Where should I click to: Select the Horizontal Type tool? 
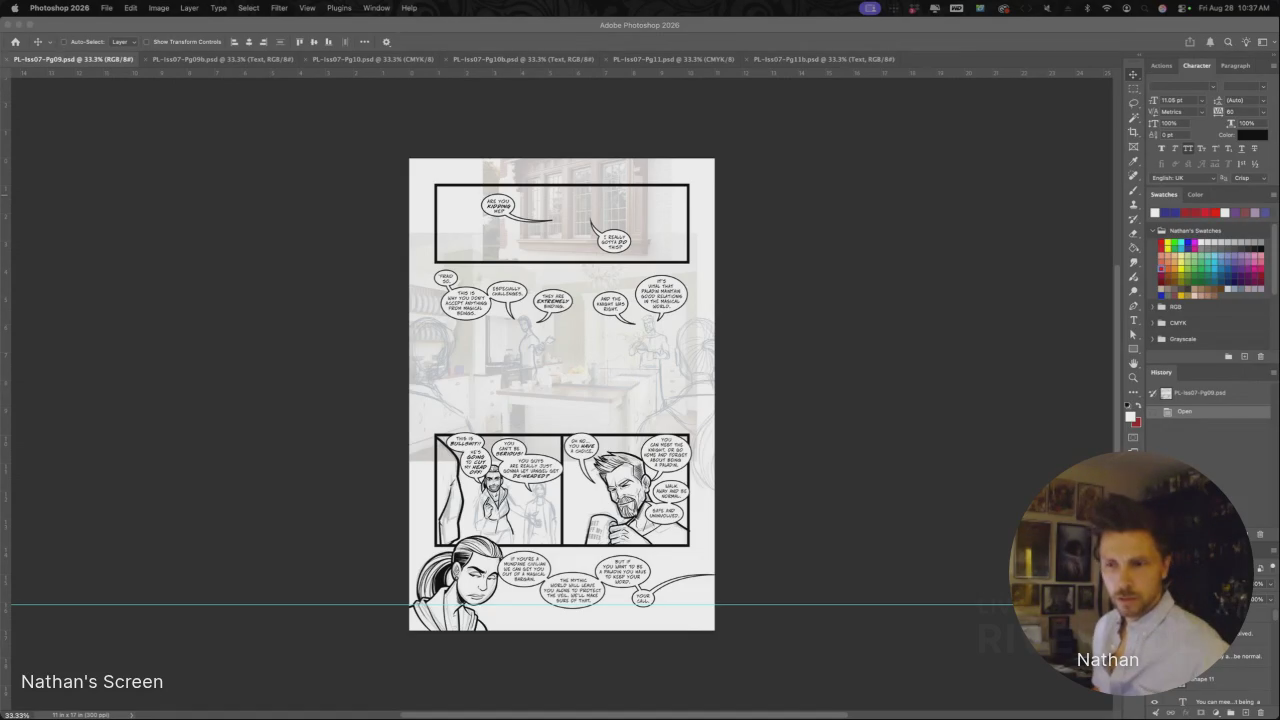pyautogui.click(x=1133, y=320)
